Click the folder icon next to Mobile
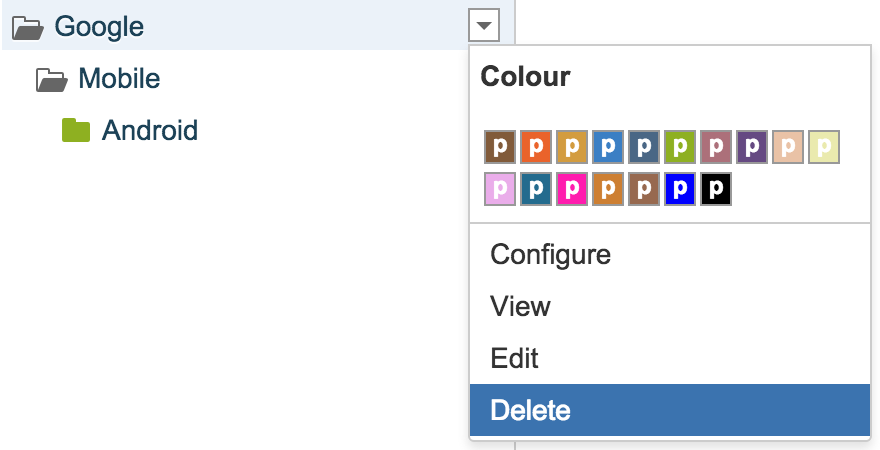Image resolution: width=880 pixels, height=450 pixels. click(51, 78)
